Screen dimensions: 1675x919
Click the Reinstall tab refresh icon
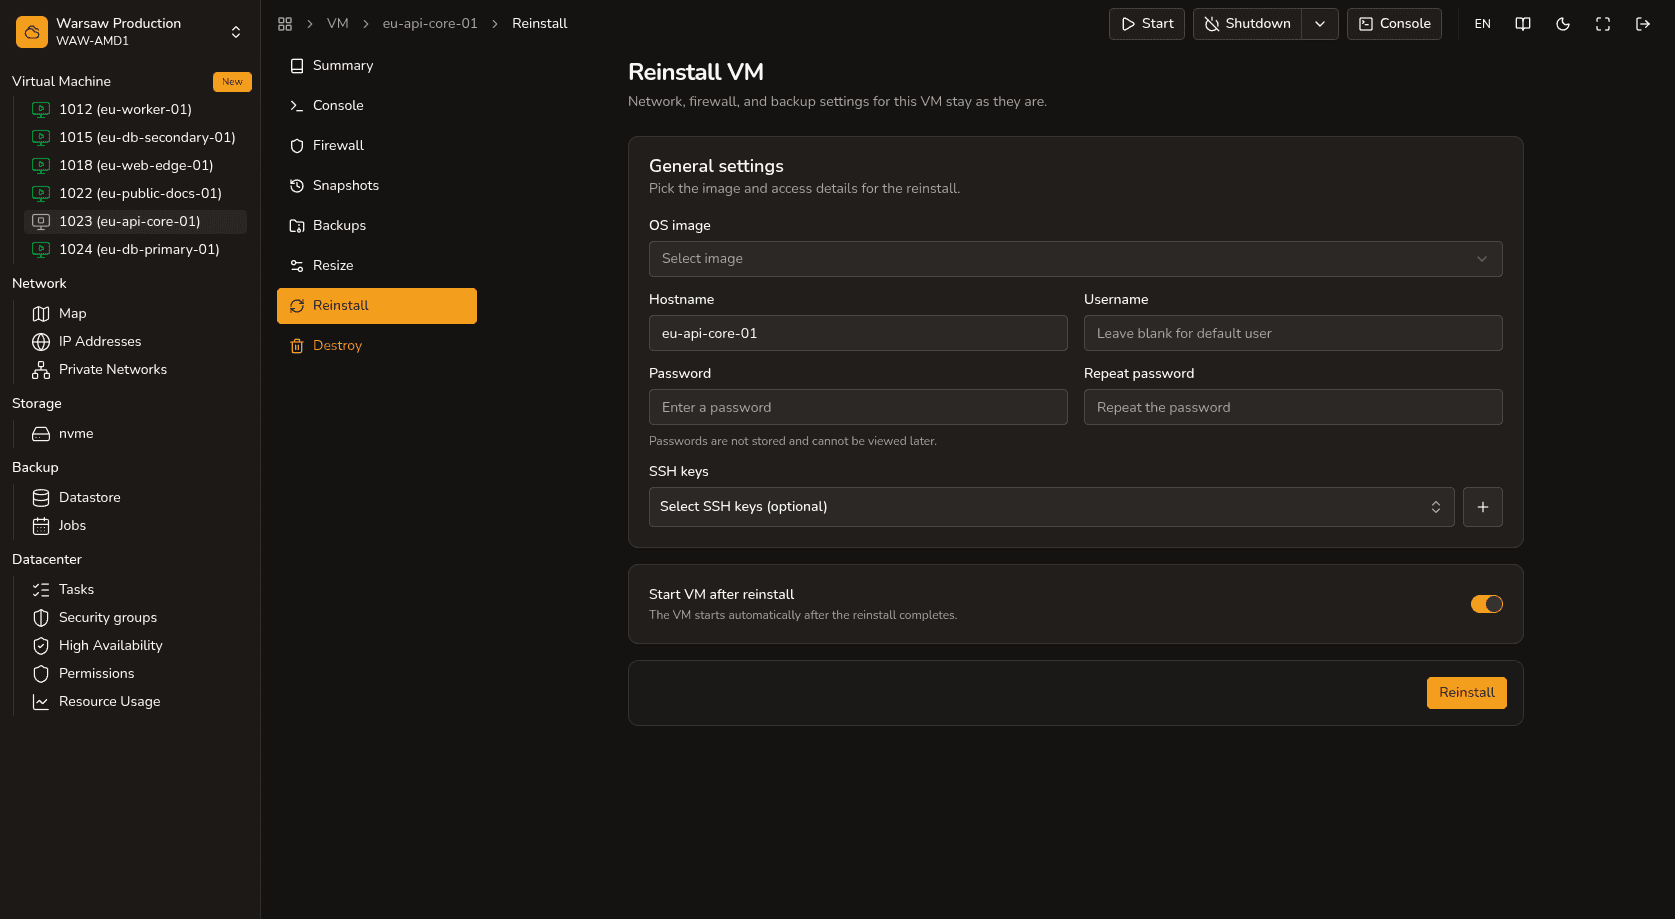pos(297,306)
